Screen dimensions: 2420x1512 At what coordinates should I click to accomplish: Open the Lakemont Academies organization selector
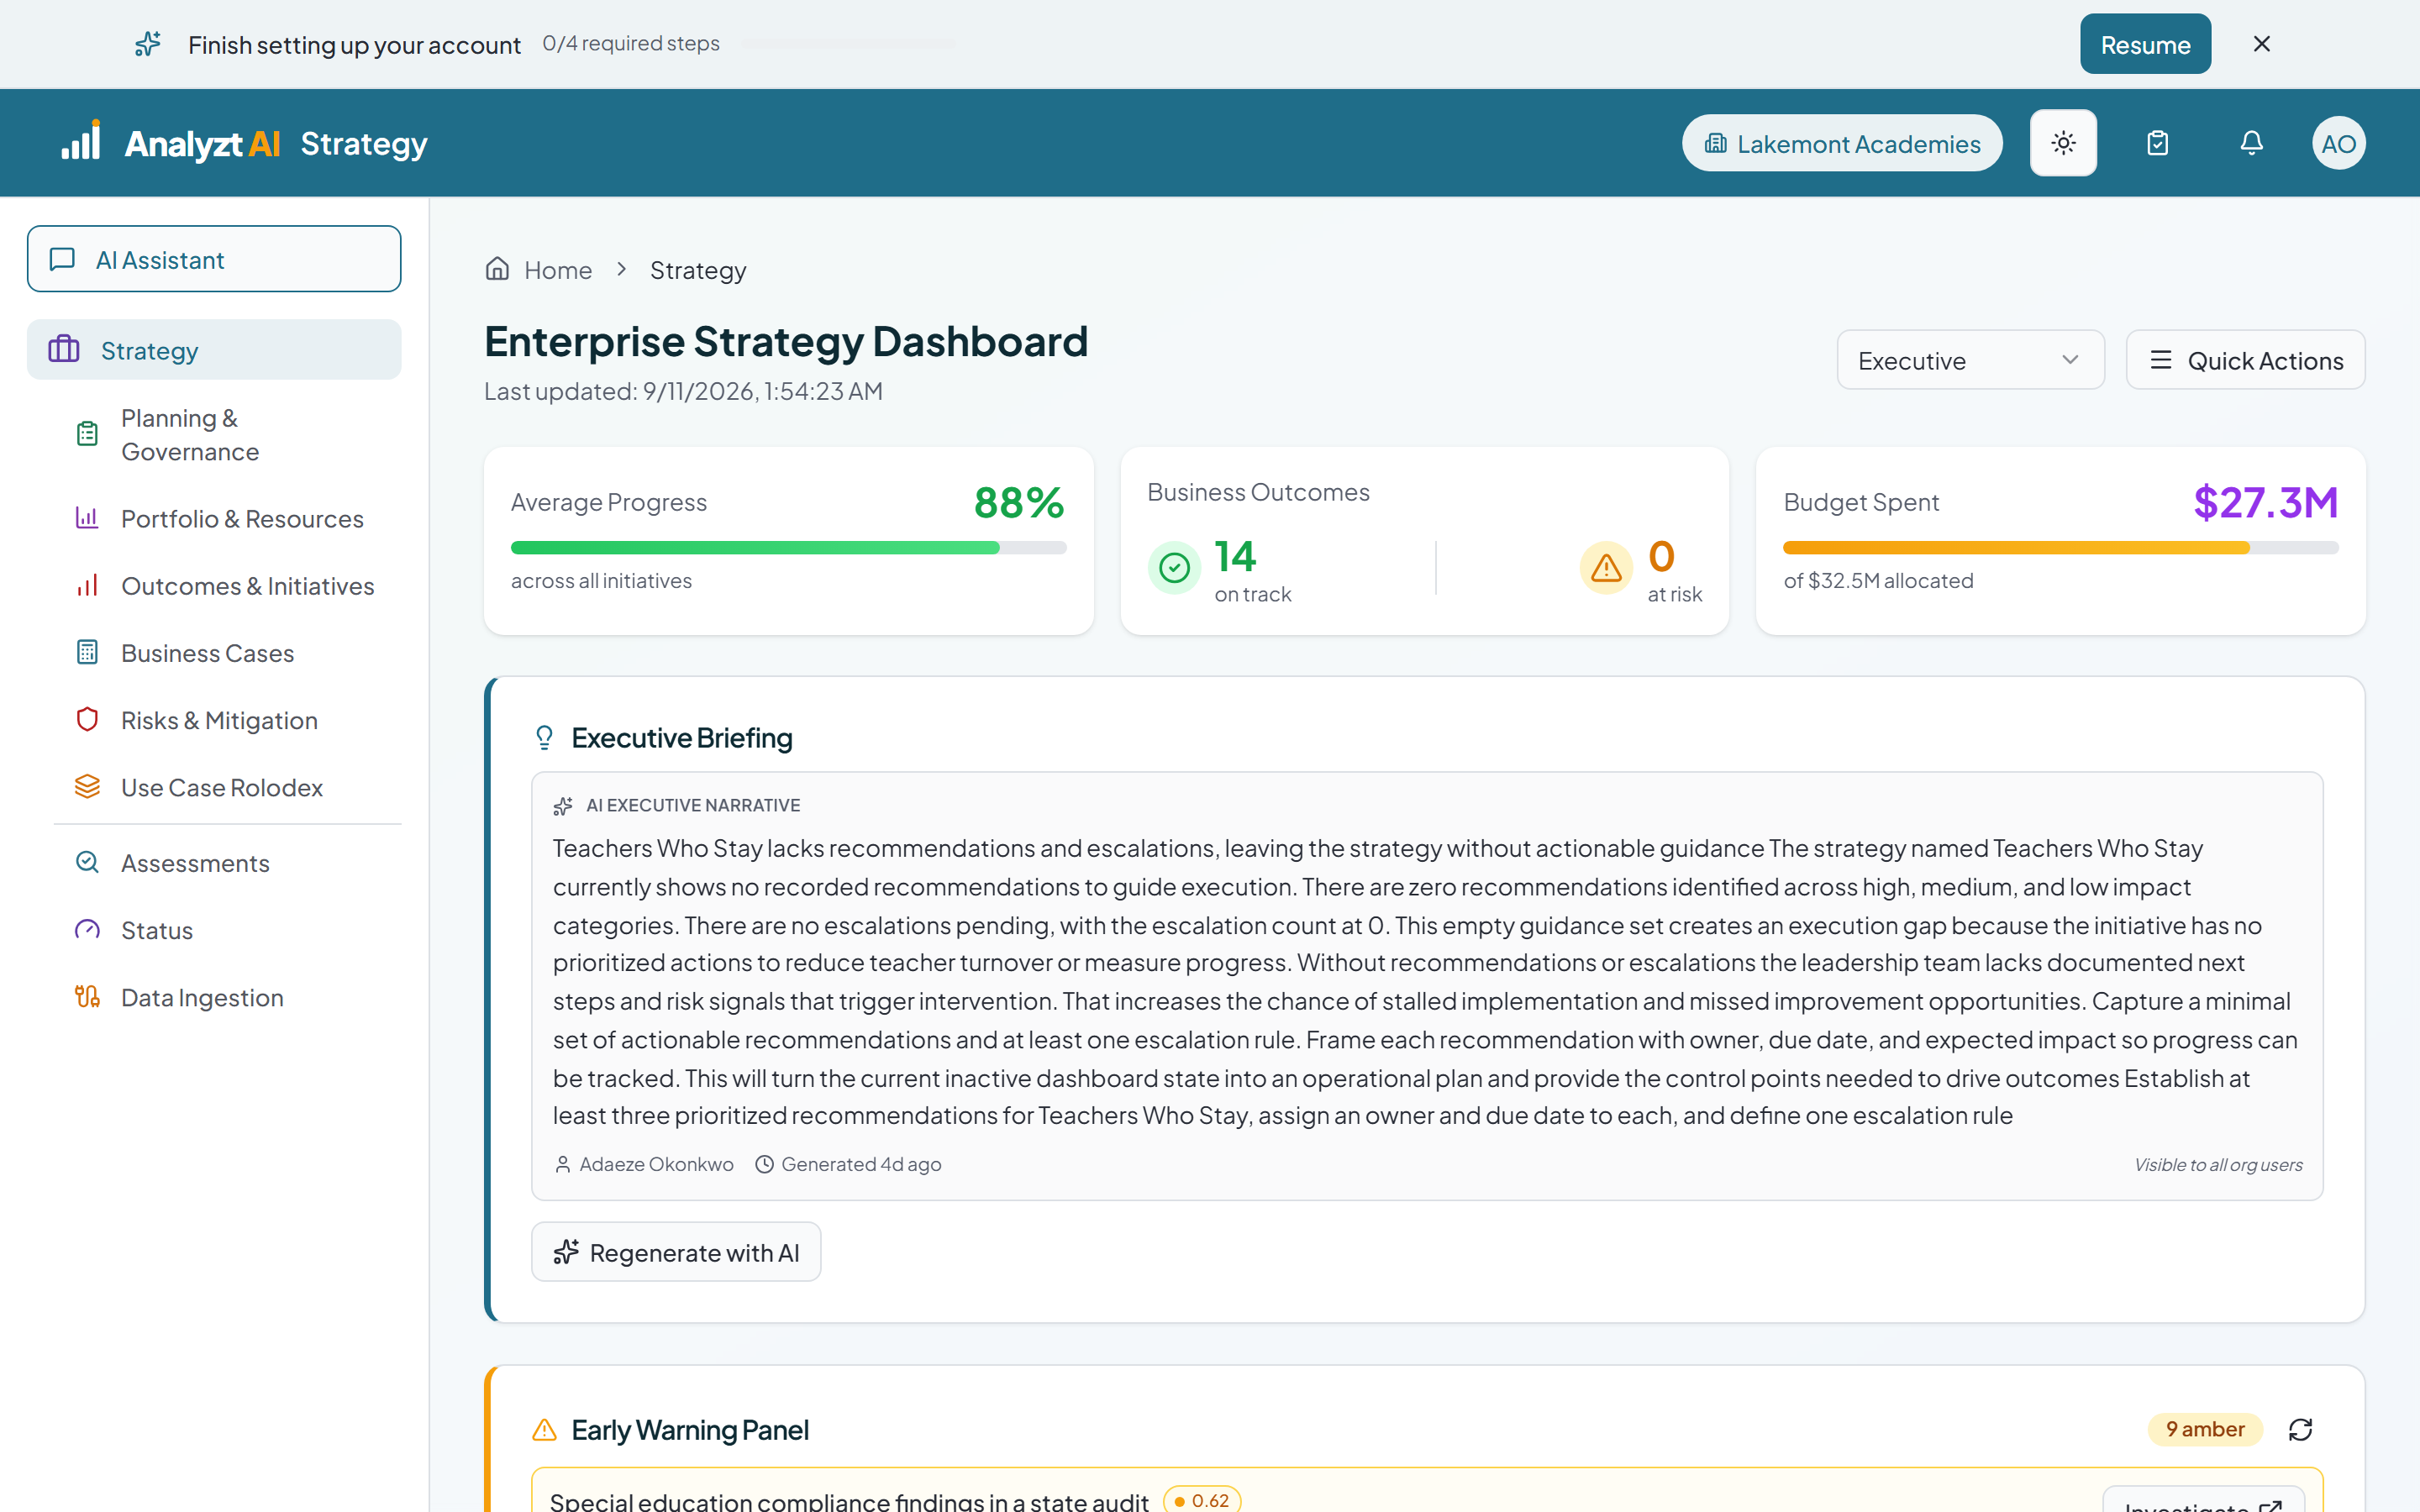[1842, 143]
